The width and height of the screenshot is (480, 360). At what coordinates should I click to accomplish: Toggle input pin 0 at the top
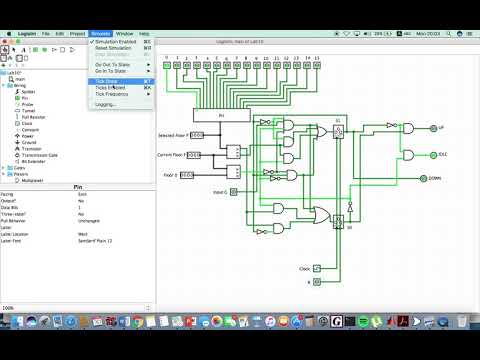[x=167, y=65]
